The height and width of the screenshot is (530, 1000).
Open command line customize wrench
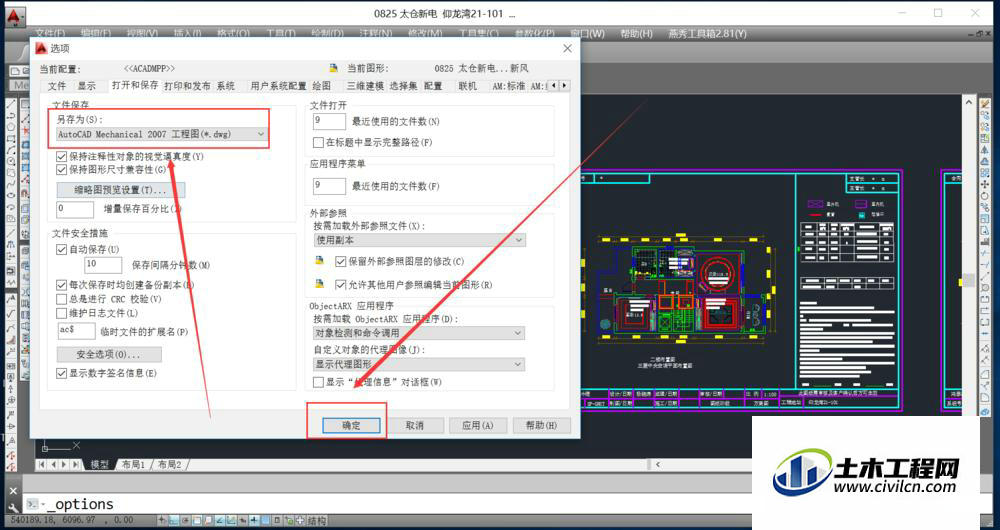pyautogui.click(x=12, y=508)
